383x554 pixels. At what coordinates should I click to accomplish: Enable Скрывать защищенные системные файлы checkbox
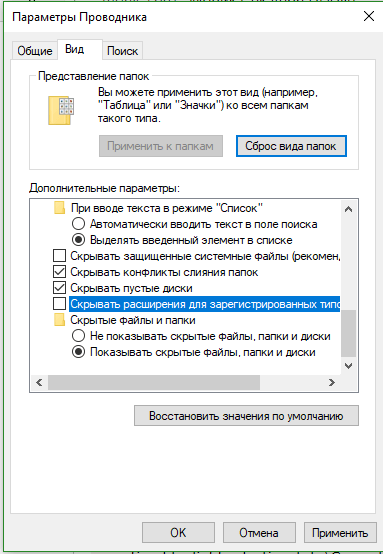59,256
